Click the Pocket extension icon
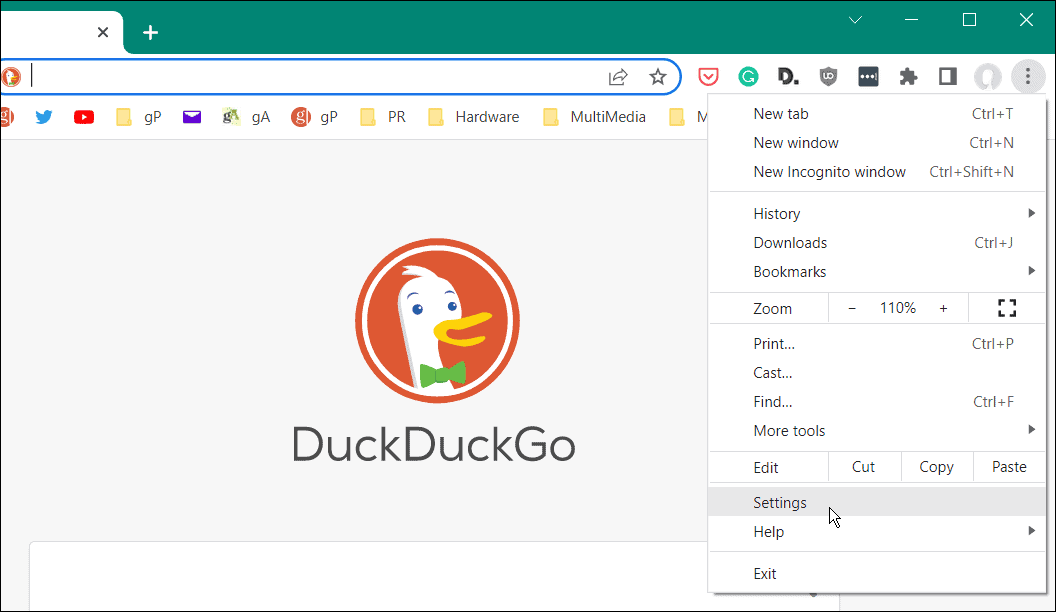Viewport: 1056px width, 612px height. pos(708,77)
